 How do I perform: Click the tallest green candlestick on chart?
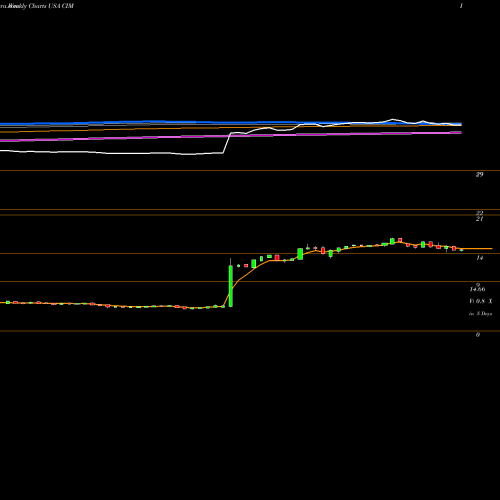tap(231, 286)
